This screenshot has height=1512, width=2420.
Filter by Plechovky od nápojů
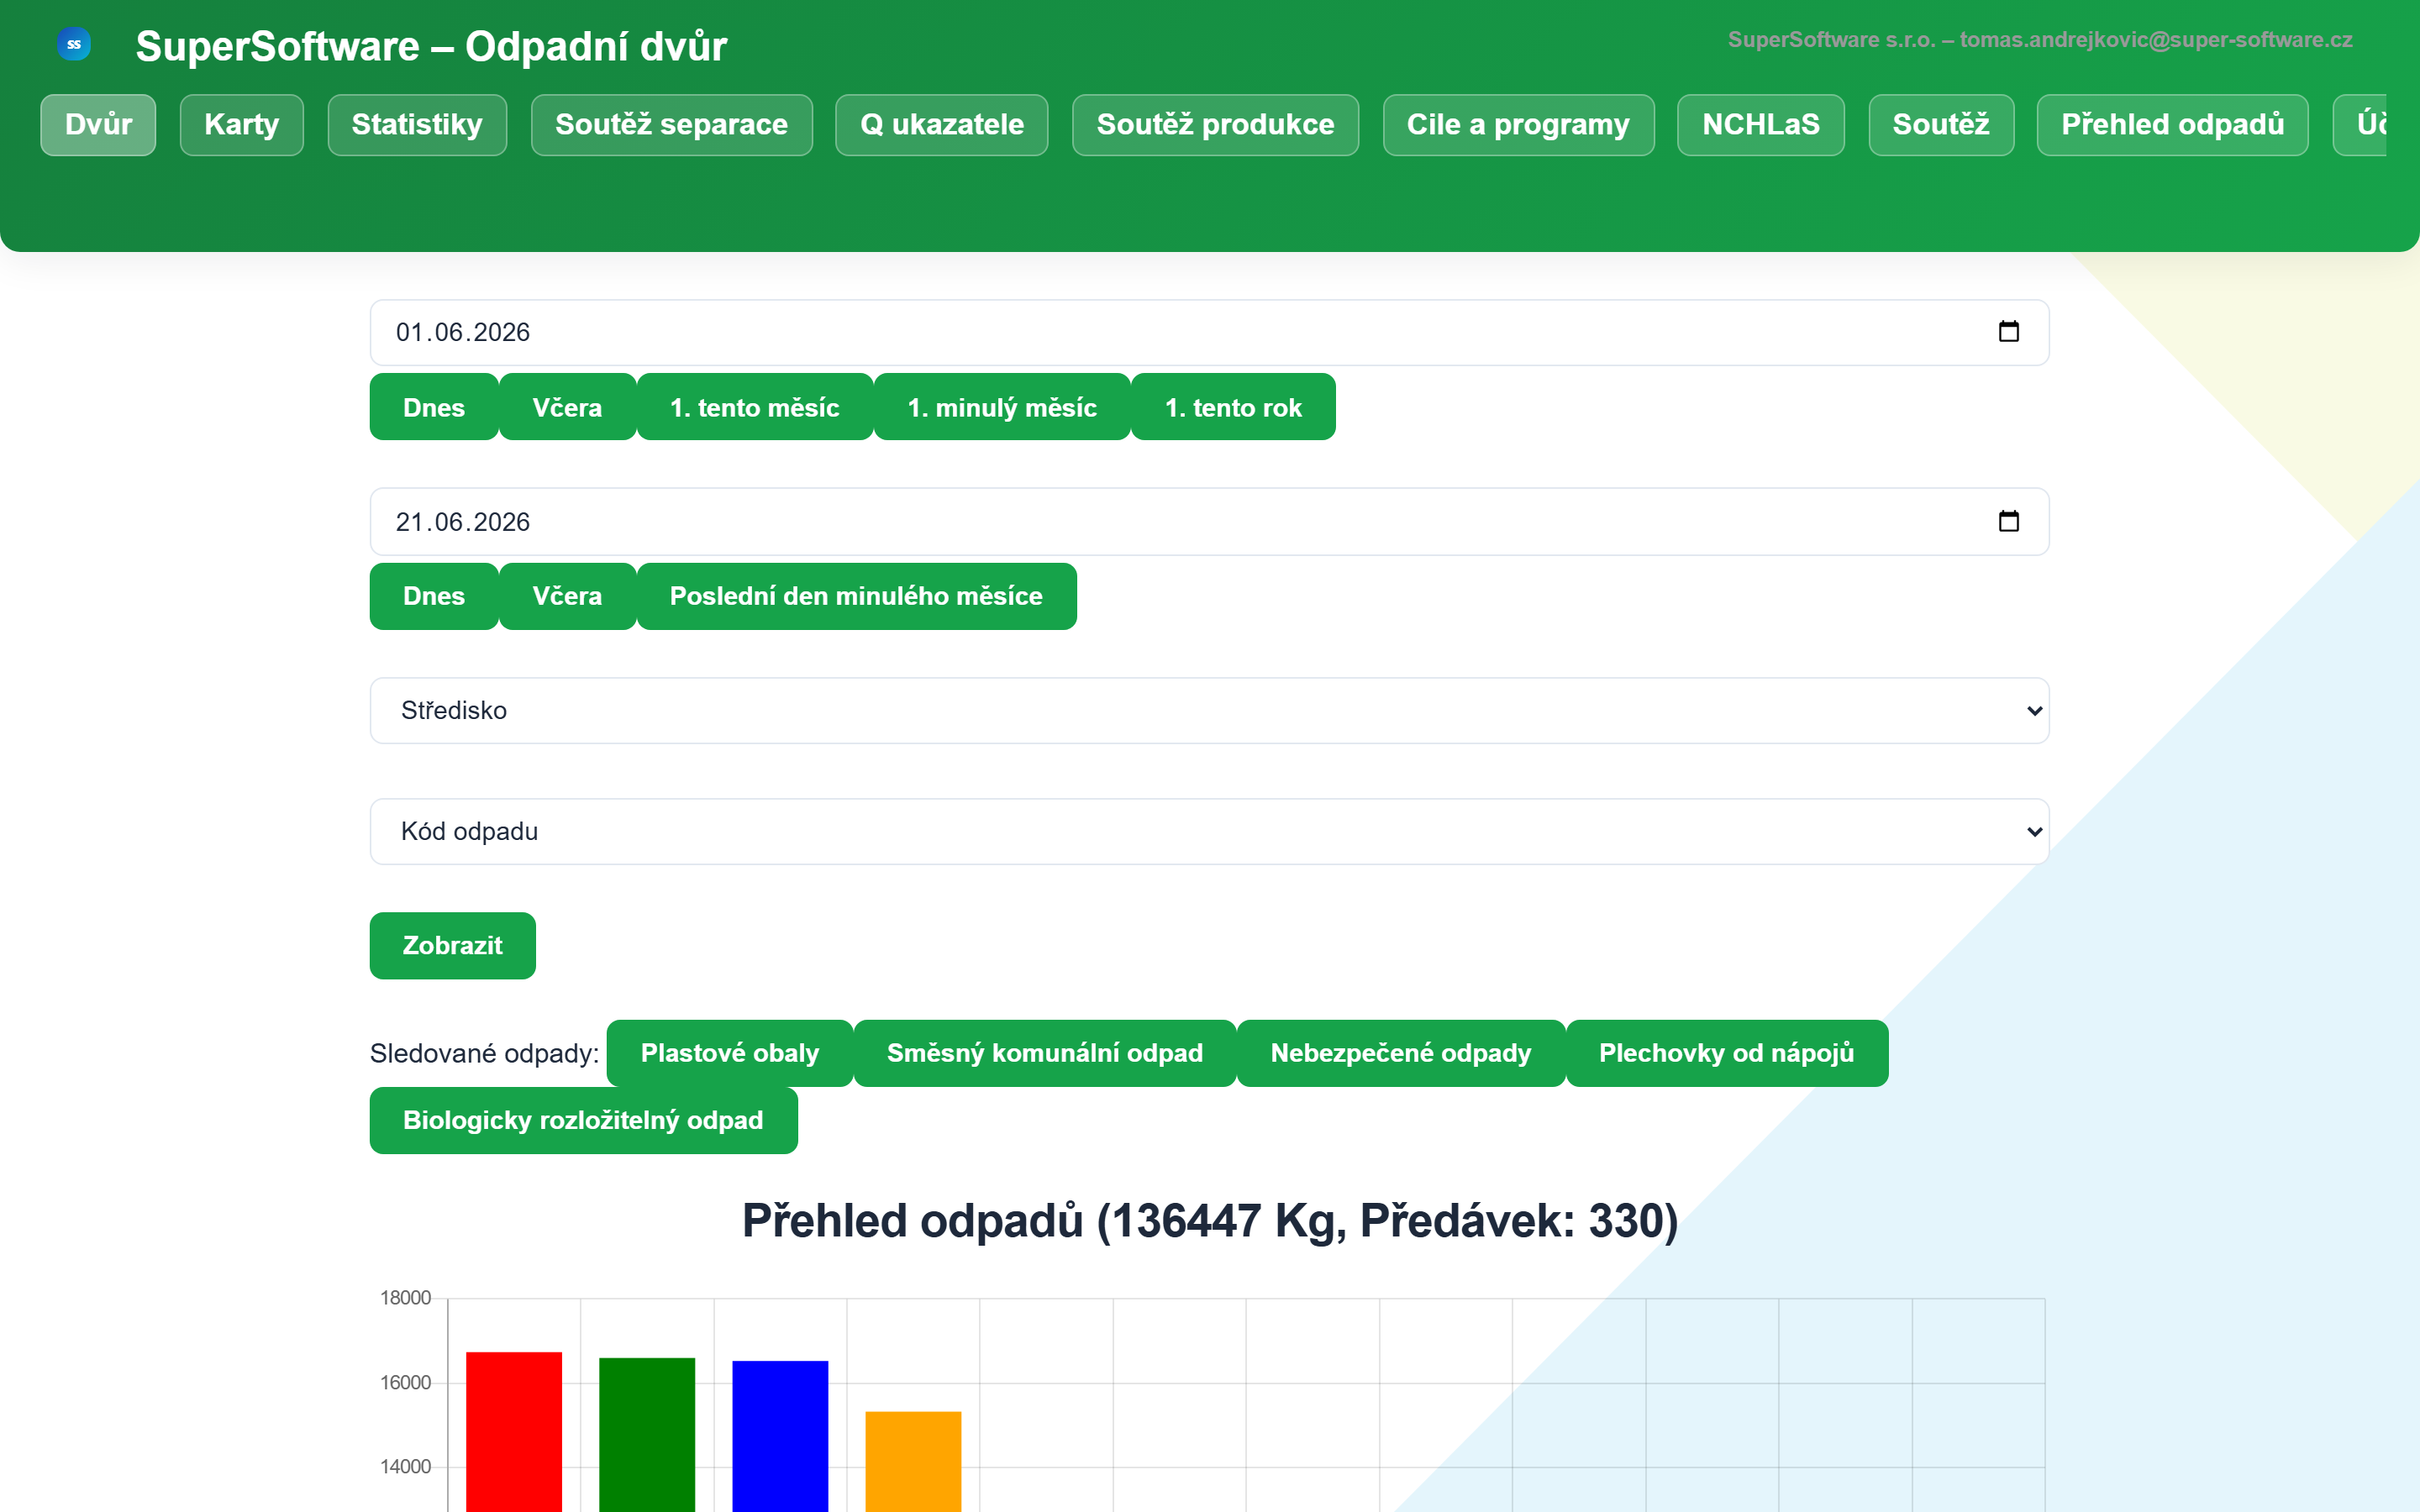point(1726,1053)
